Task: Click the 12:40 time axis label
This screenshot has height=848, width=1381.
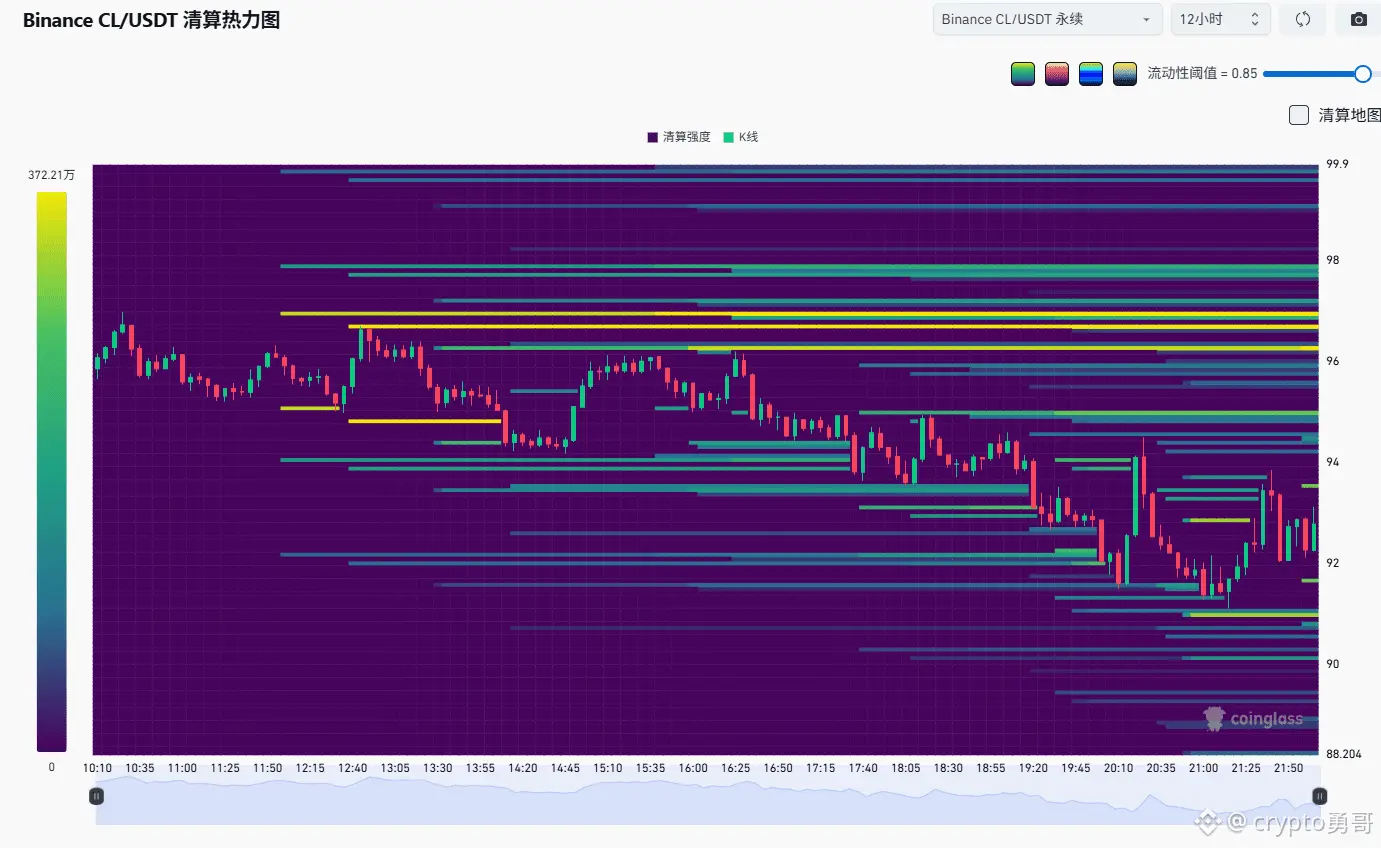Action: (352, 768)
